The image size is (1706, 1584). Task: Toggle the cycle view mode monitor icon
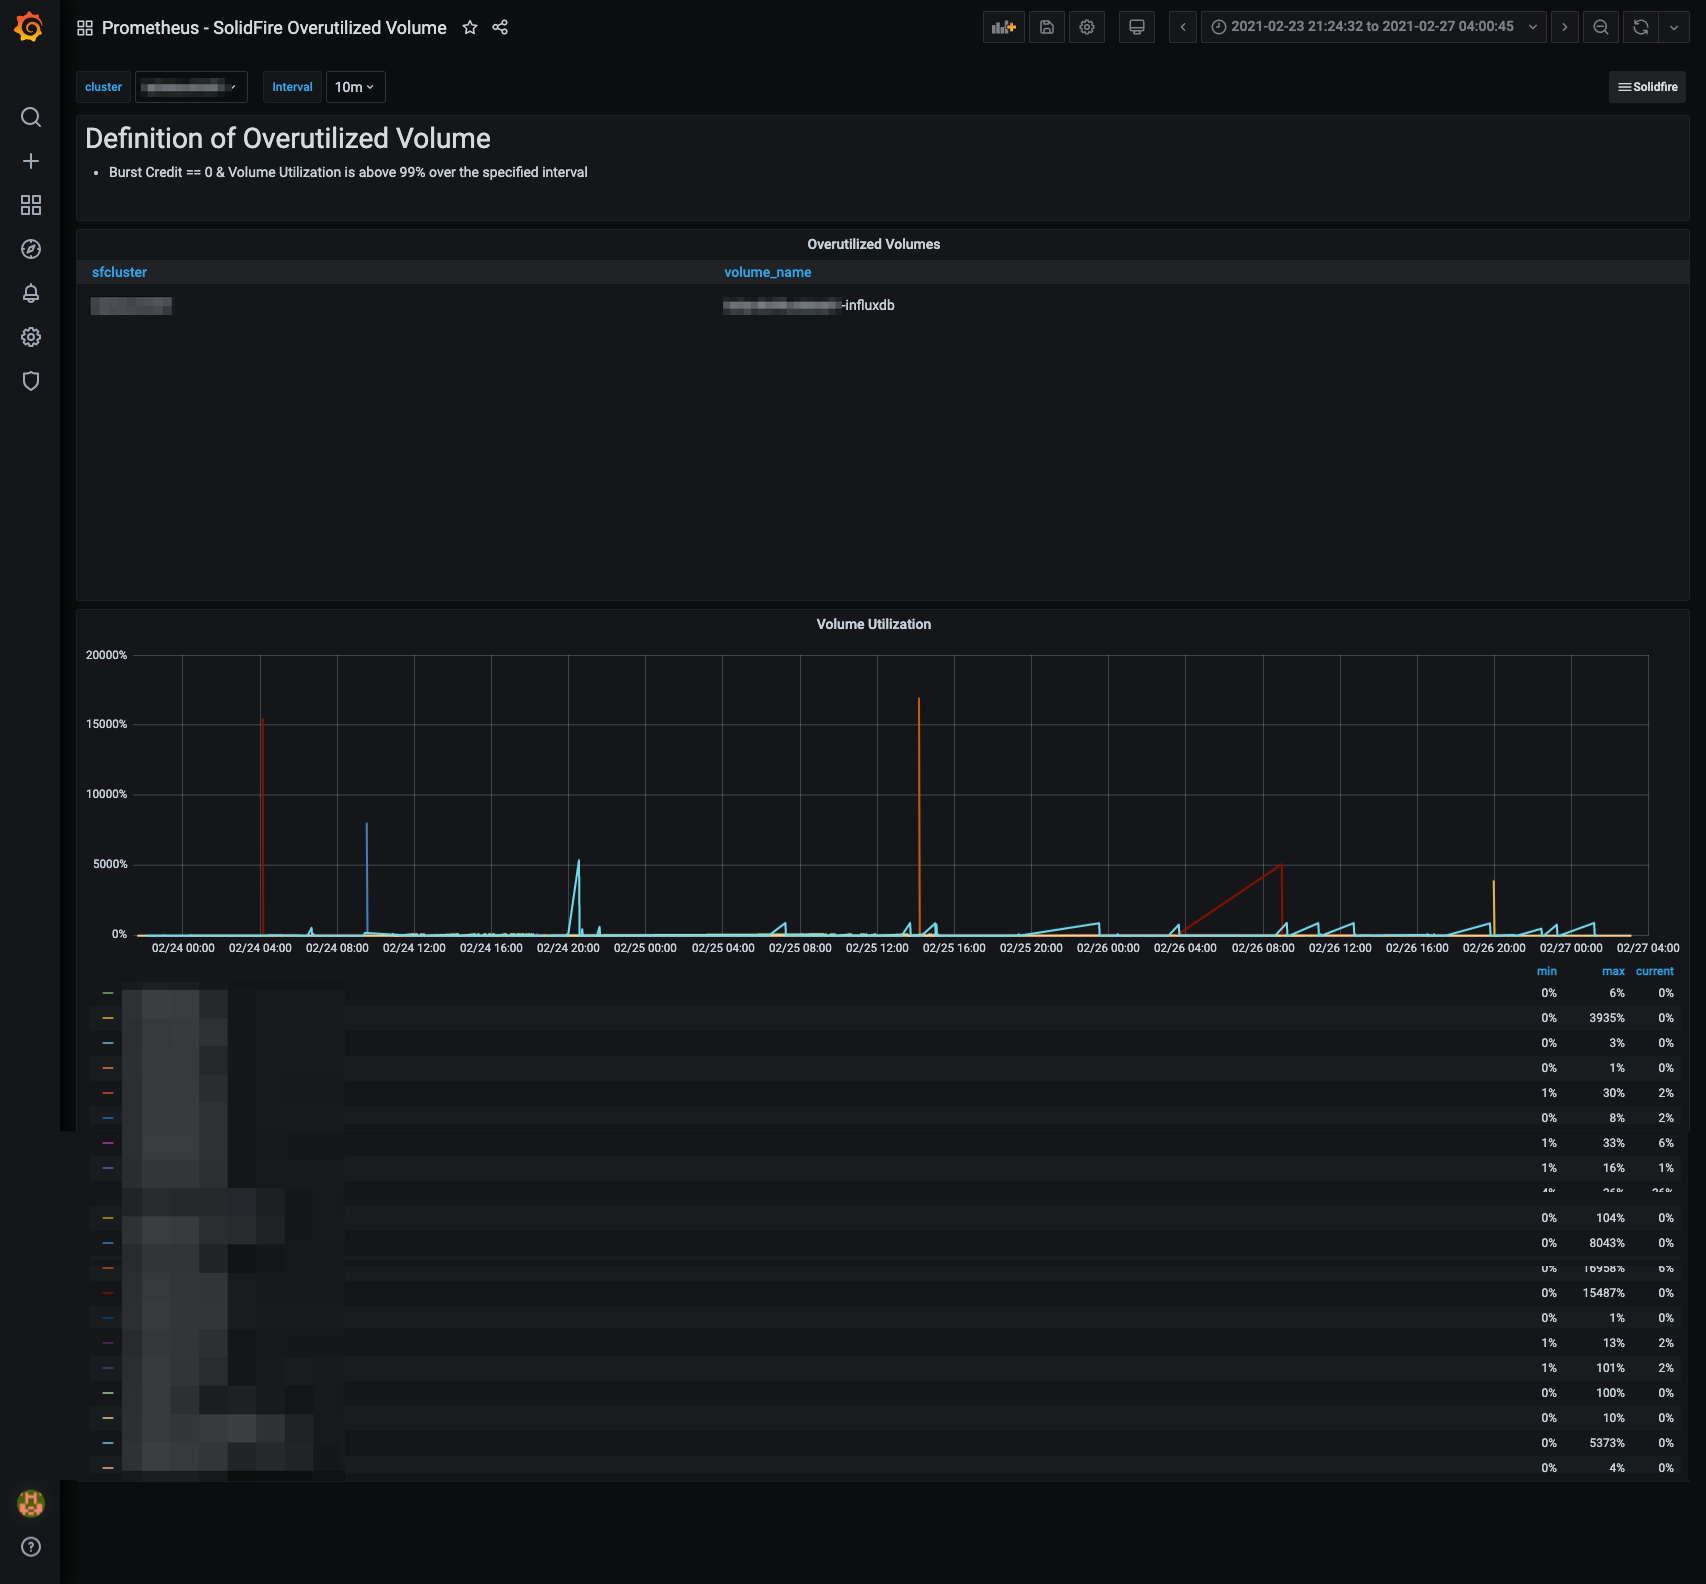point(1136,28)
